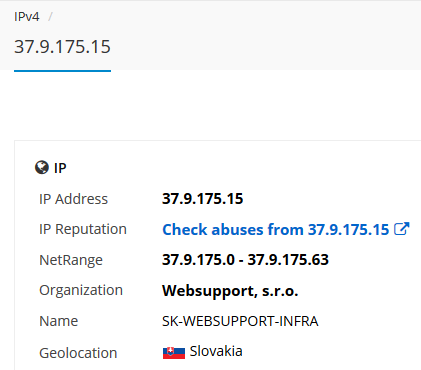The image size is (421, 370).
Task: Click the IP Reputation field label
Action: (83, 229)
